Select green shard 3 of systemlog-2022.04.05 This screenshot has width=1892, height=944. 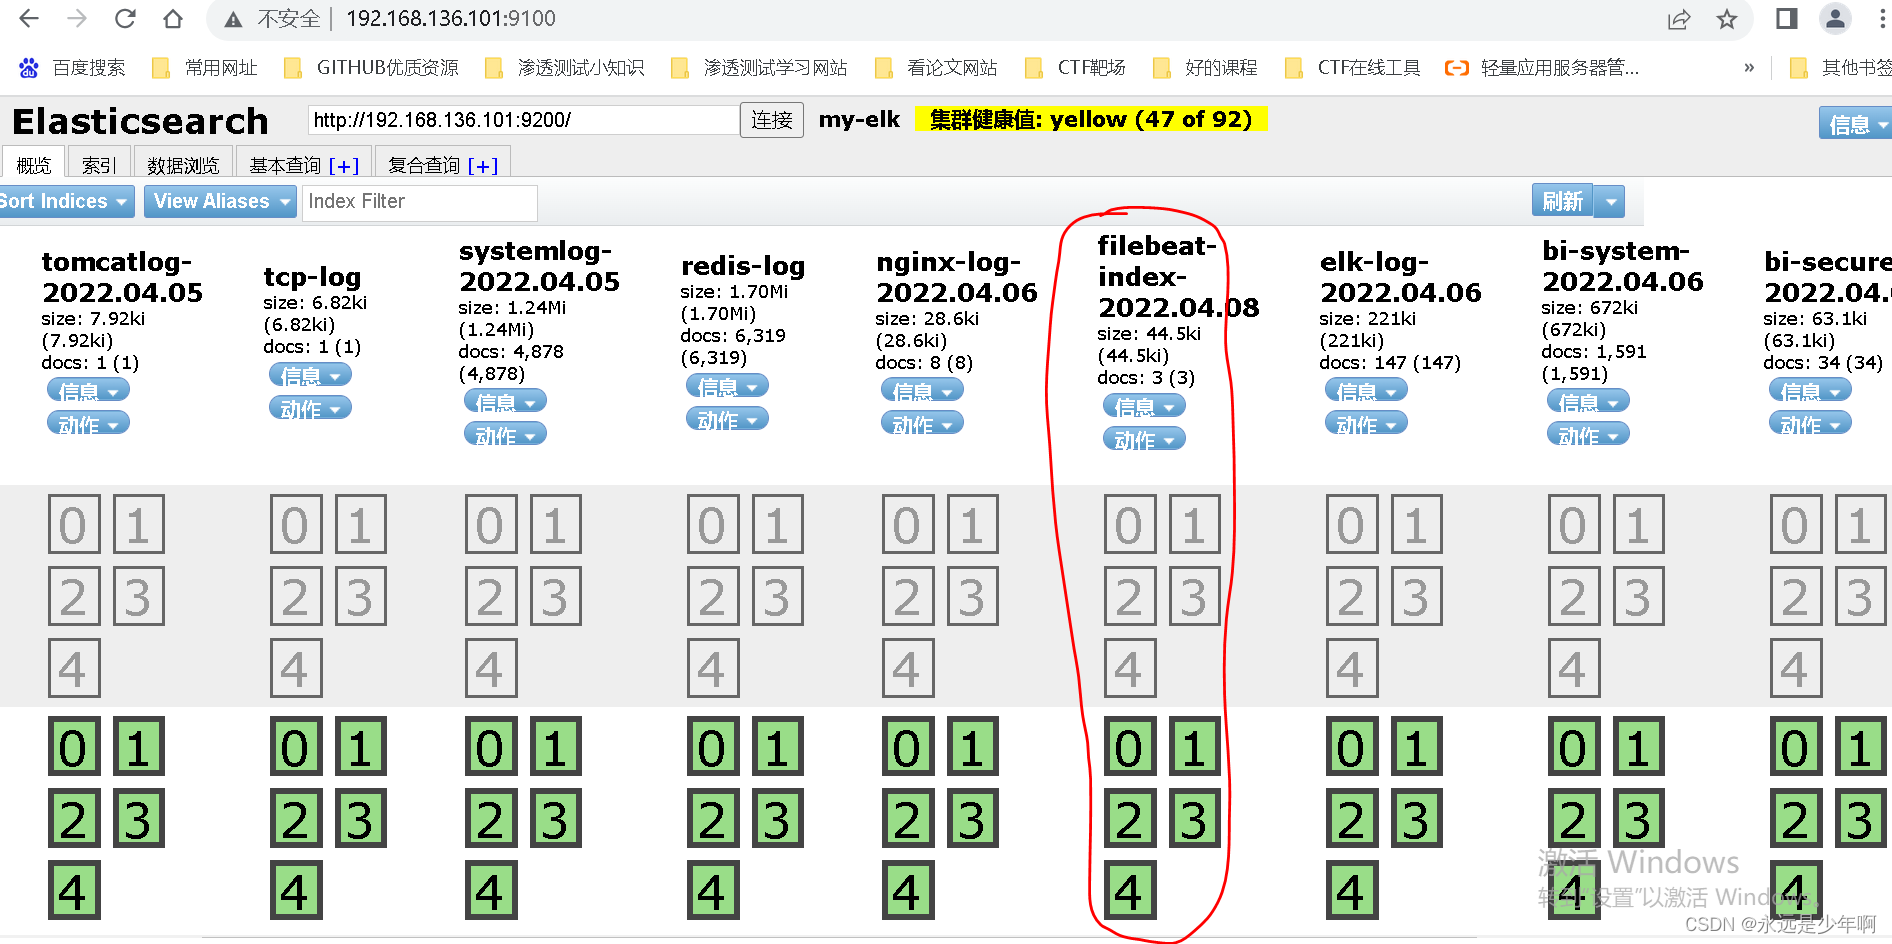[555, 819]
